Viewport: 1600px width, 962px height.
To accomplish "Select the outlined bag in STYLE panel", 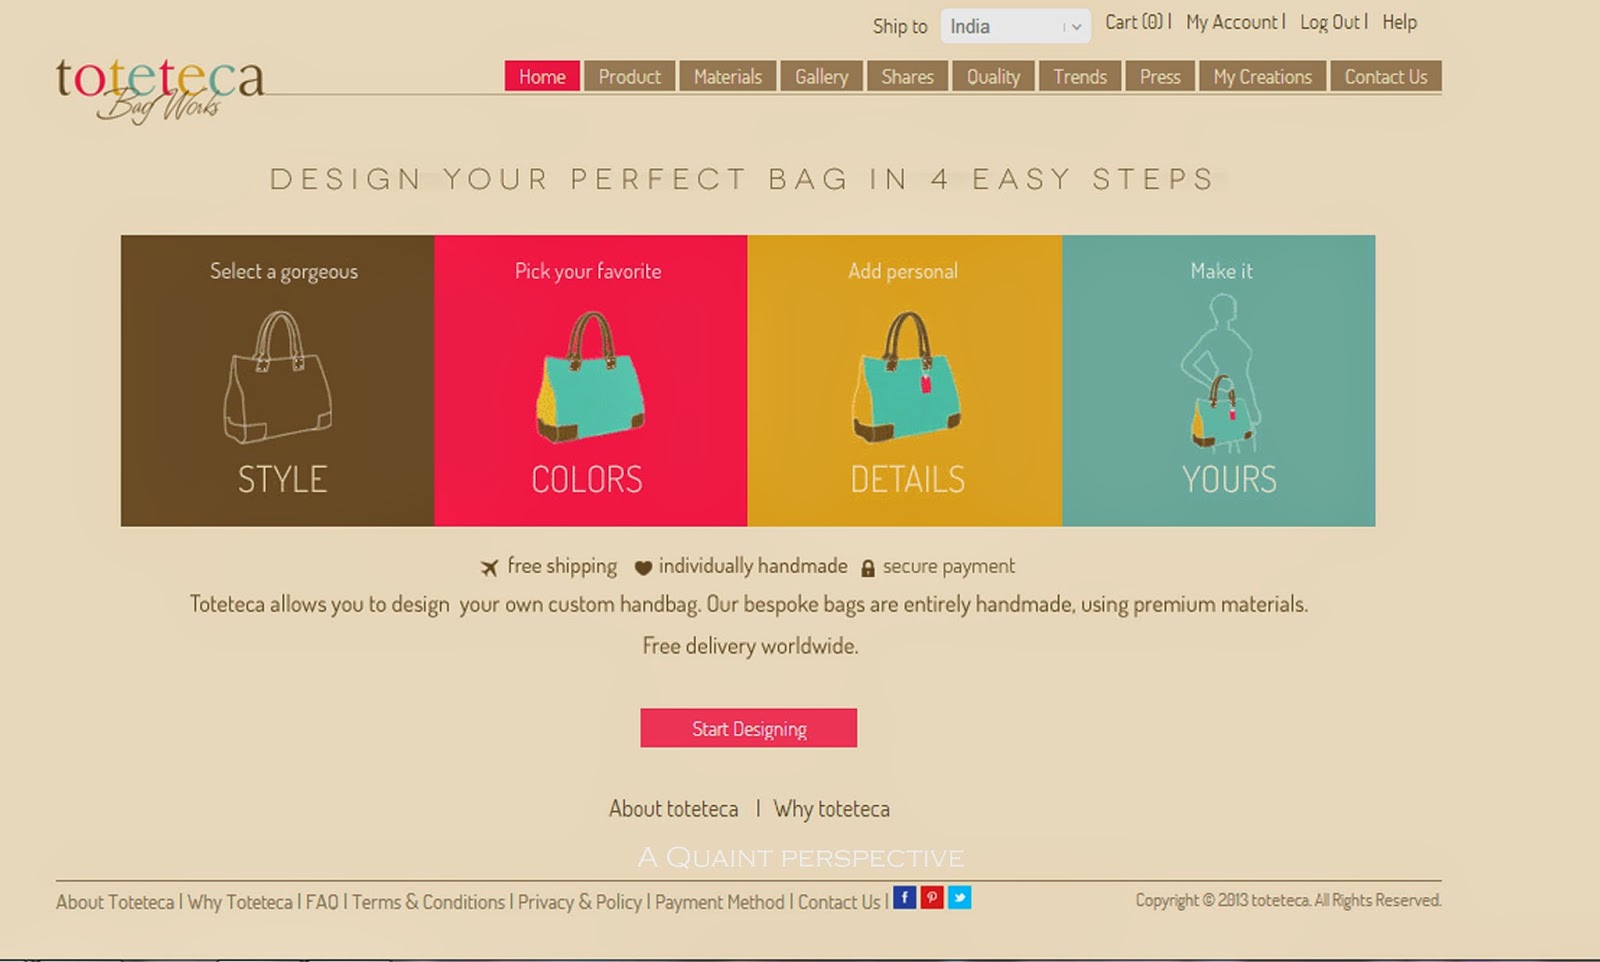I will (278, 377).
